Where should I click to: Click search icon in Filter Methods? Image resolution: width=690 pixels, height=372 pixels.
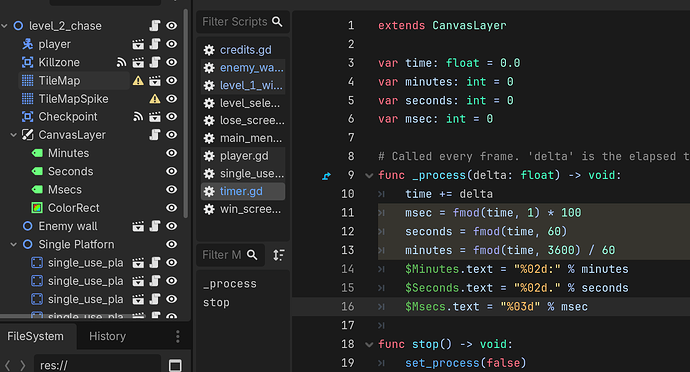pyautogui.click(x=252, y=255)
